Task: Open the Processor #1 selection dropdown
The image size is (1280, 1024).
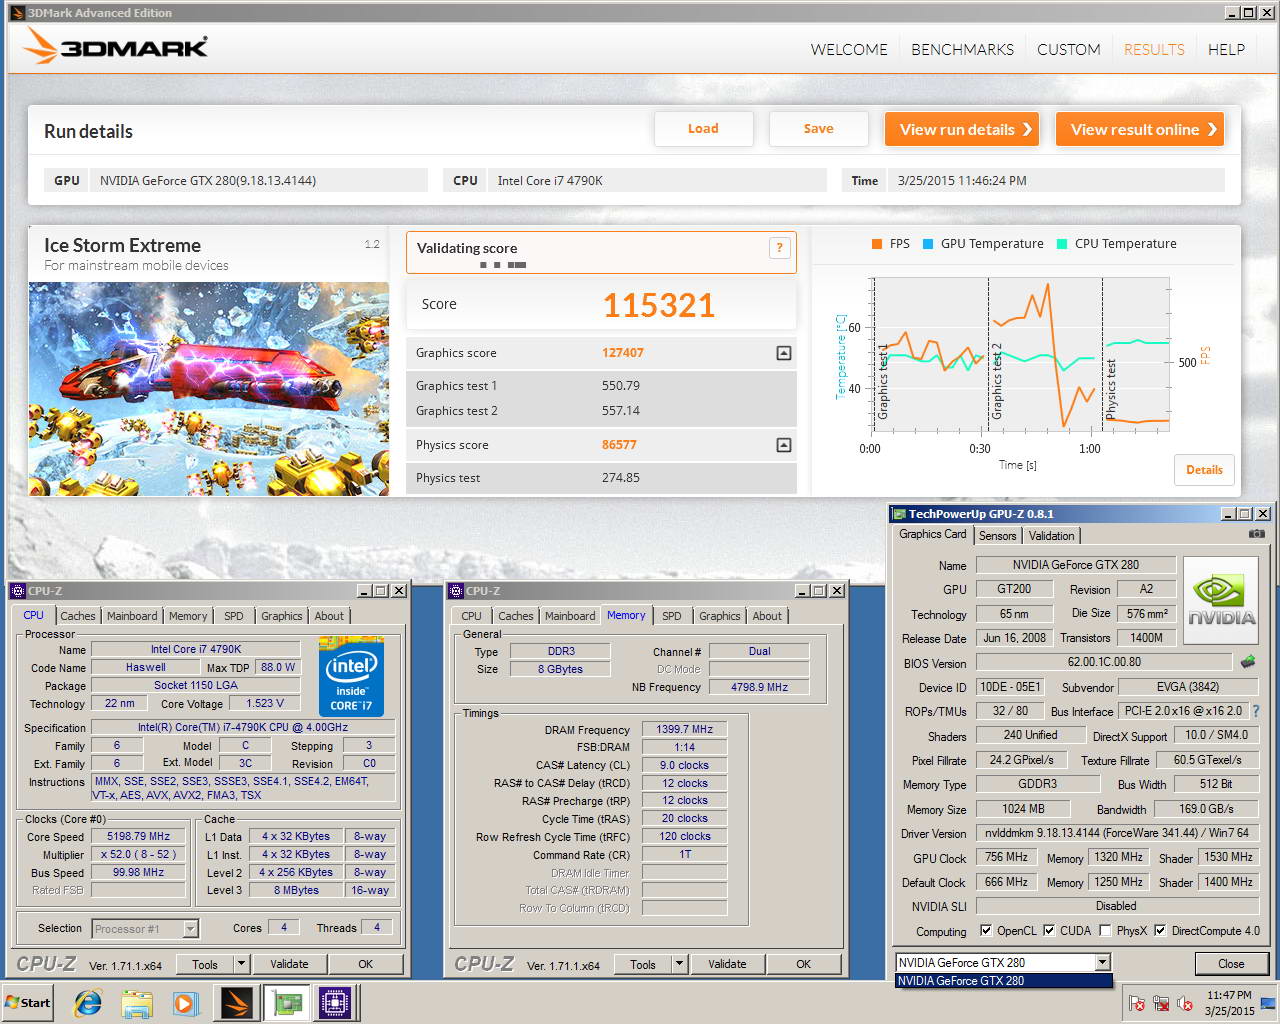Action: point(190,929)
